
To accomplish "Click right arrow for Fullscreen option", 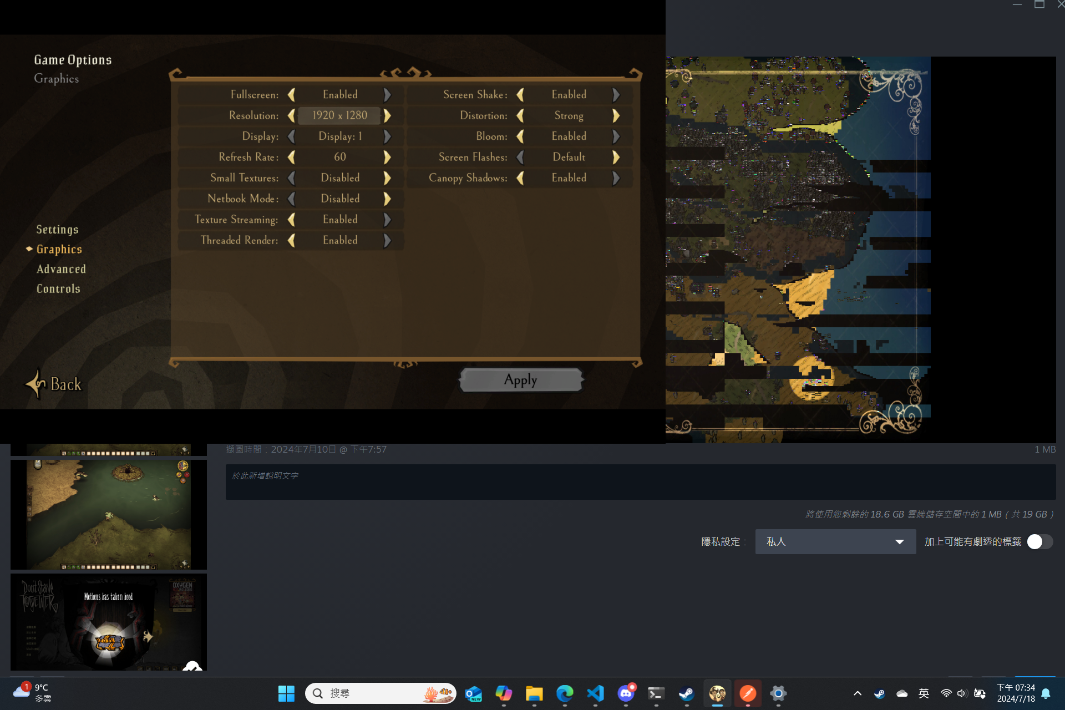I will point(387,94).
